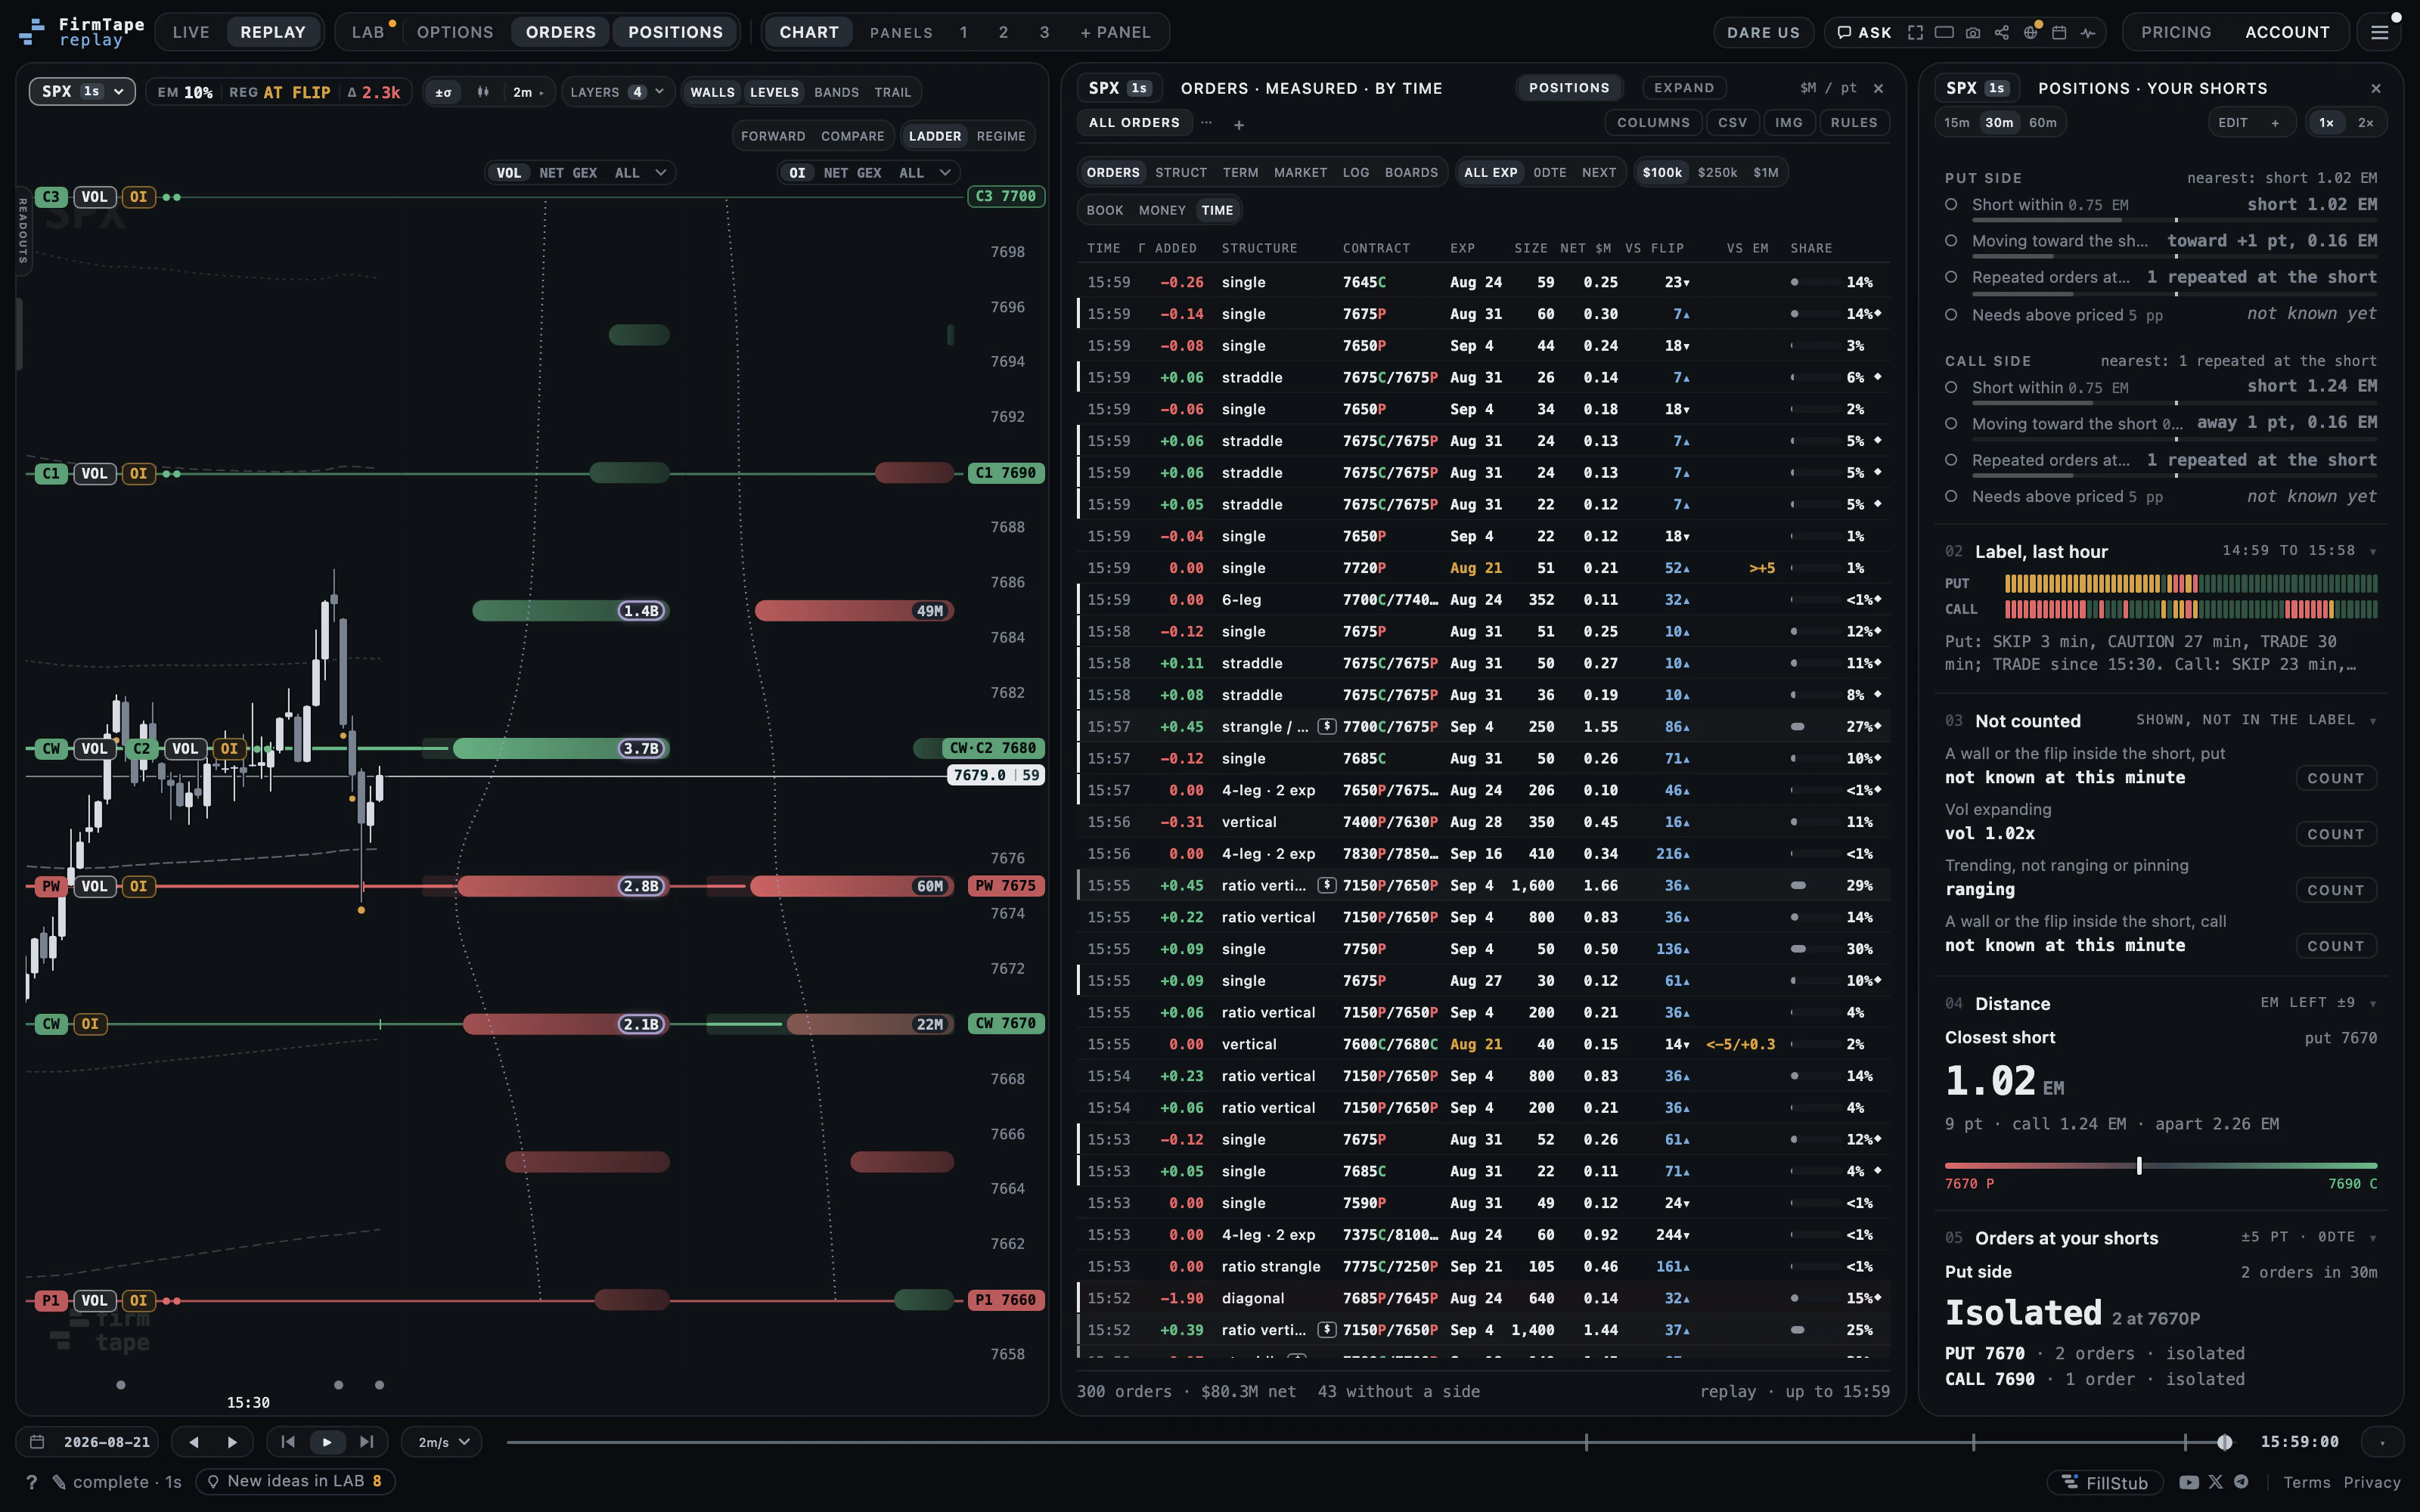Click the YouTube icon in footer
The height and width of the screenshot is (1512, 2420).
(2189, 1482)
